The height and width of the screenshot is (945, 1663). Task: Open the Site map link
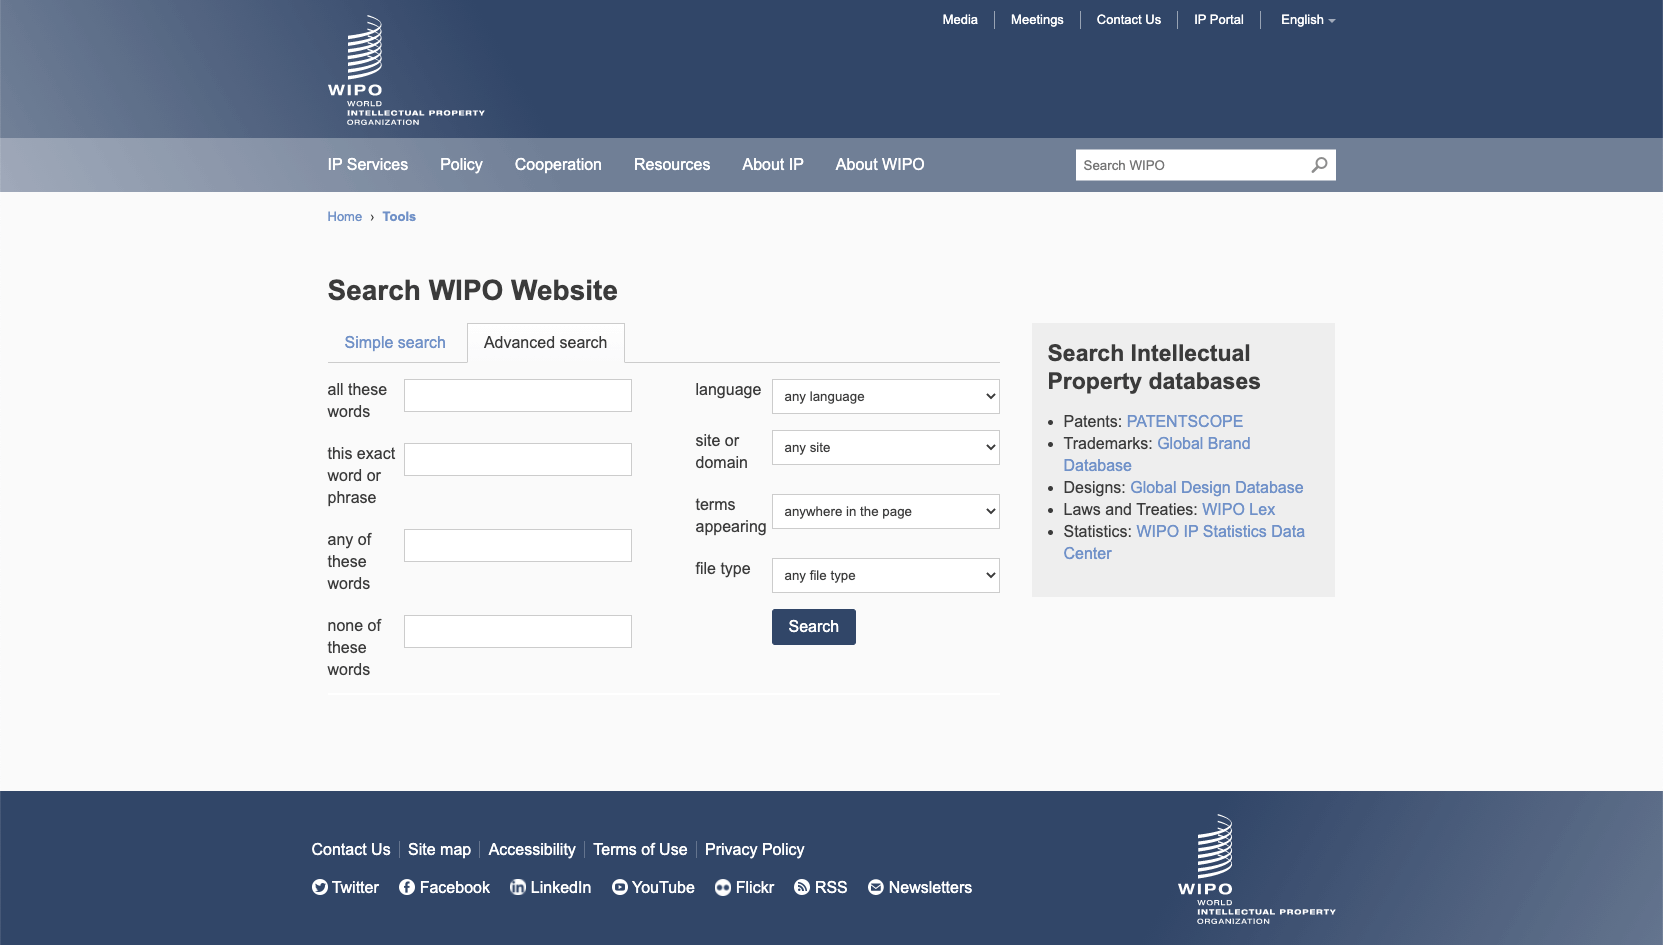(x=439, y=849)
